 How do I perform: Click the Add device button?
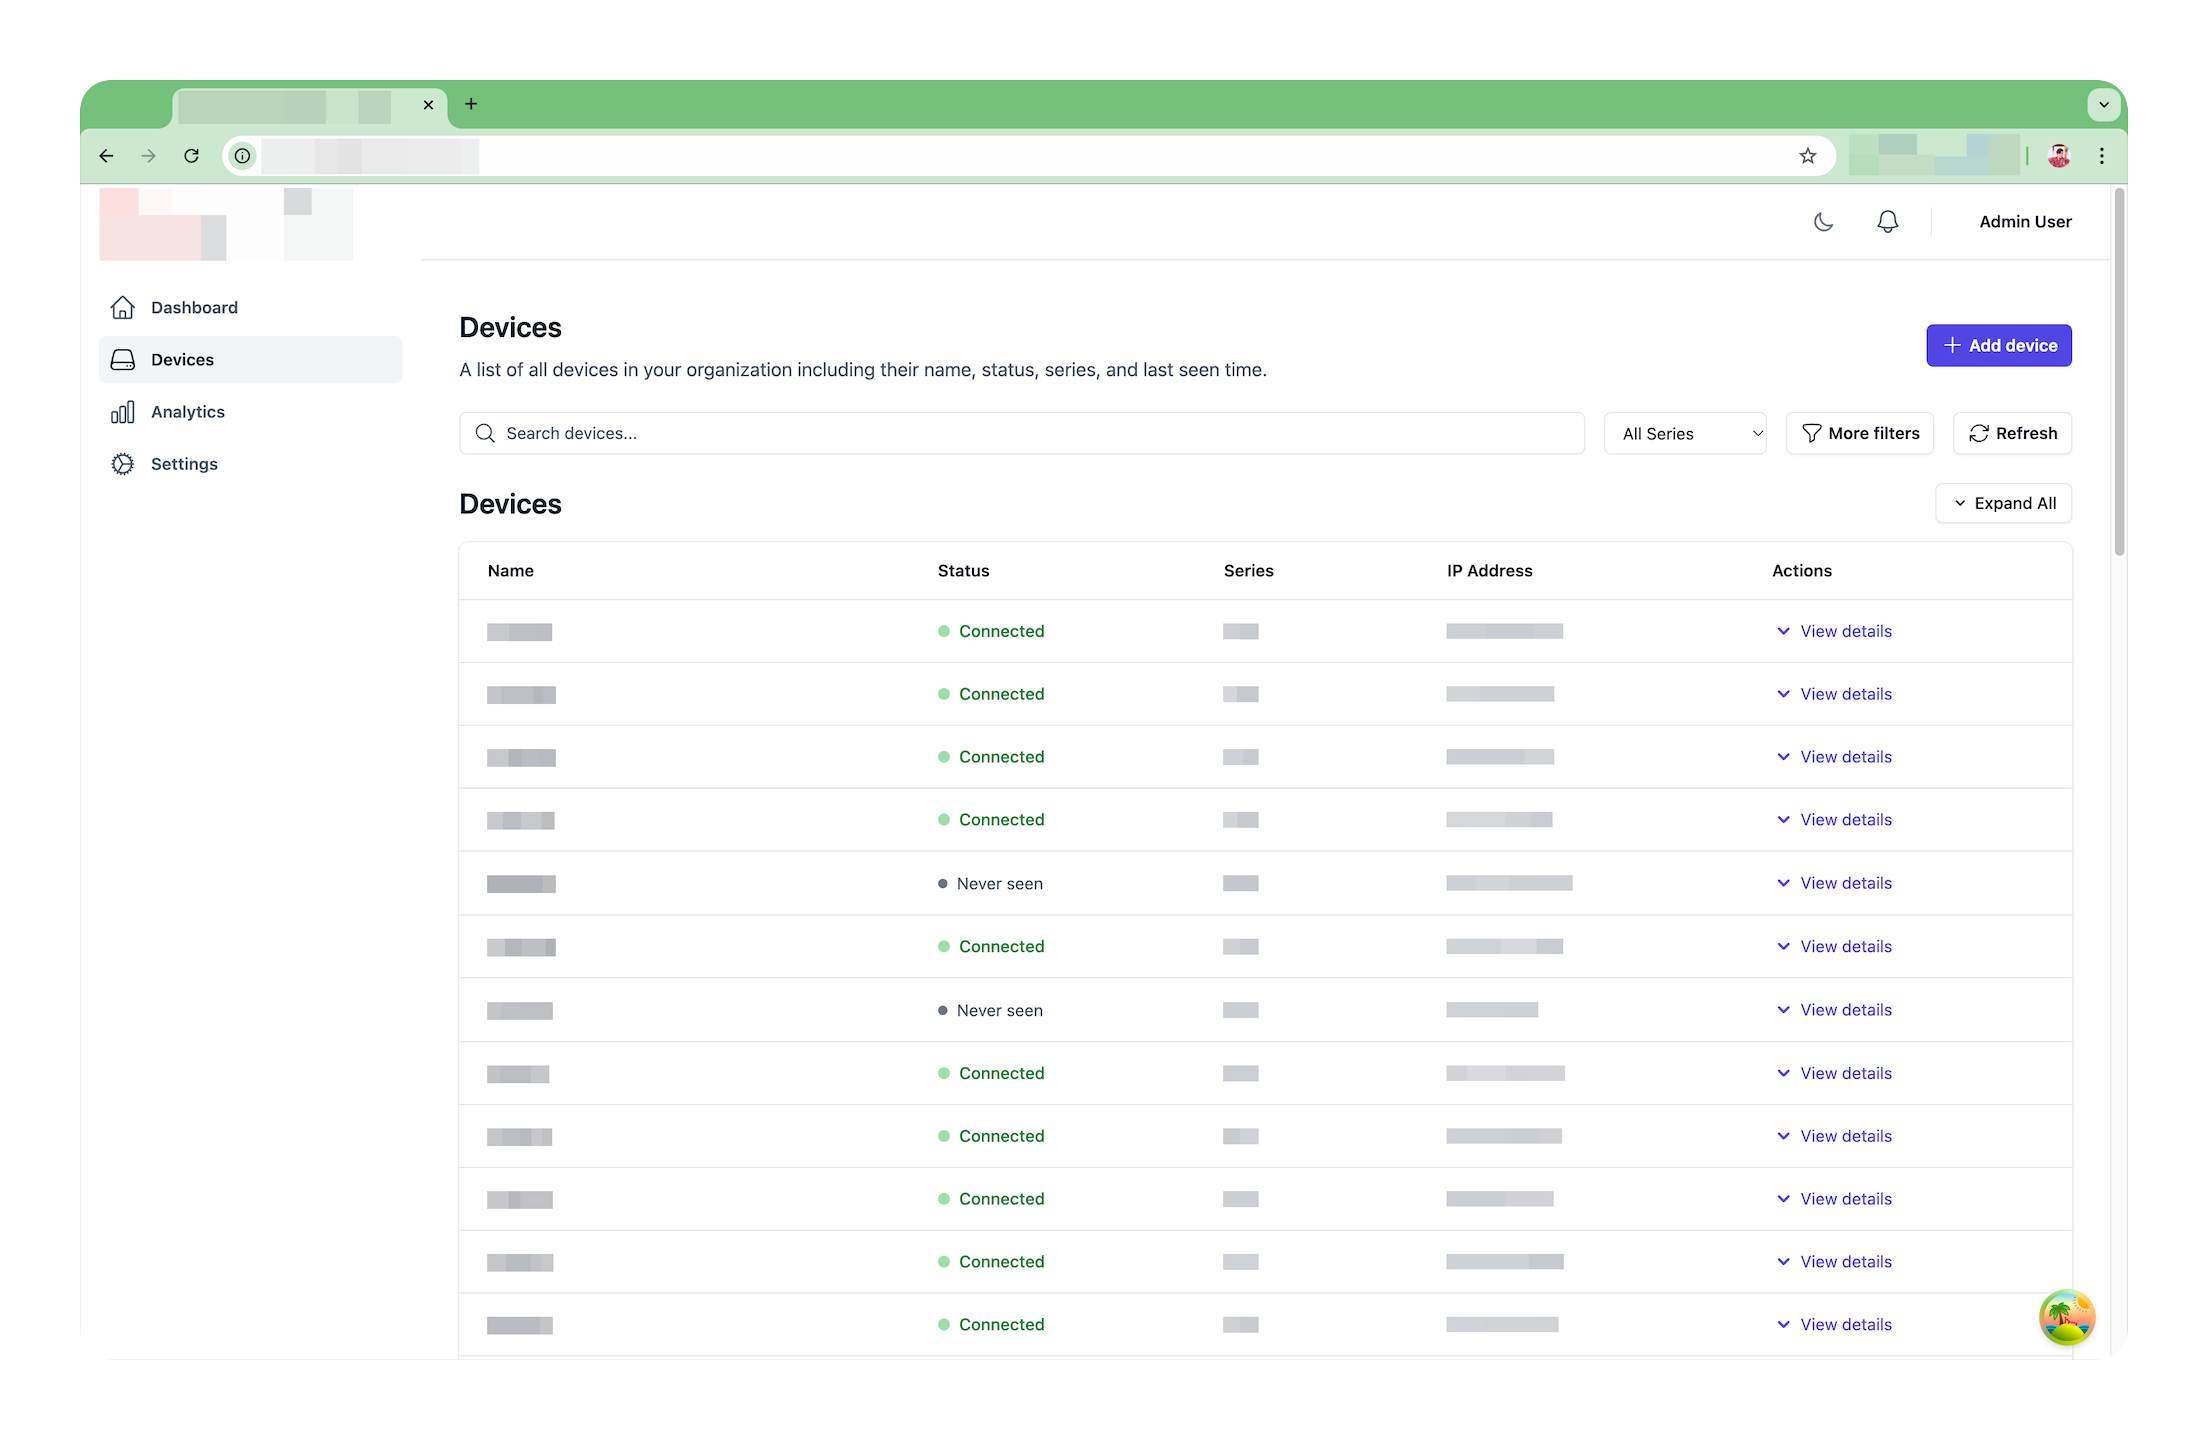(x=1998, y=345)
